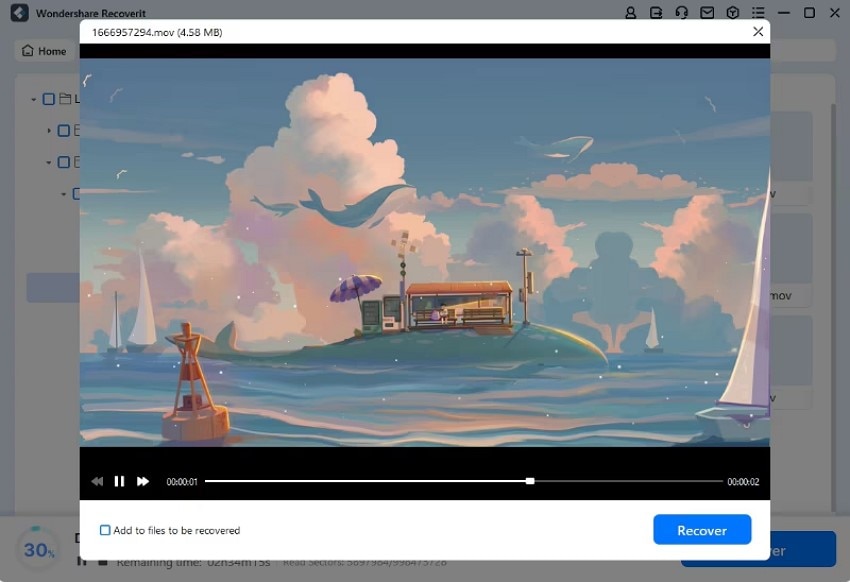Viewport: 850px width, 582px height.
Task: Click the Wondershare Recoverit logo icon
Action: (x=20, y=12)
